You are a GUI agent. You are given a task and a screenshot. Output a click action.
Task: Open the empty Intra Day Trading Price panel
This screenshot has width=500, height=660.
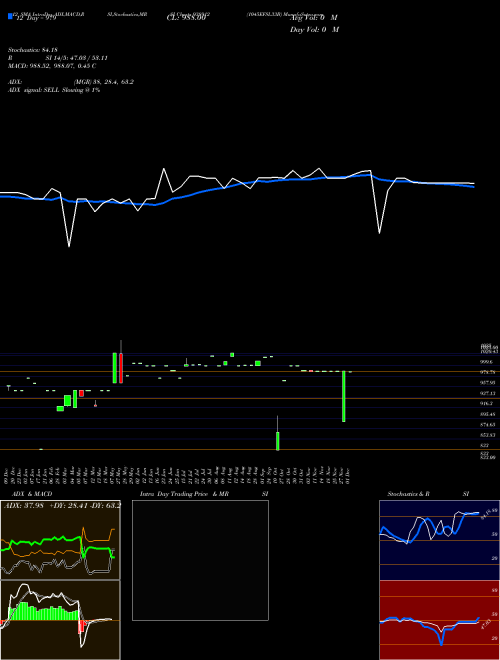pyautogui.click(x=200, y=560)
